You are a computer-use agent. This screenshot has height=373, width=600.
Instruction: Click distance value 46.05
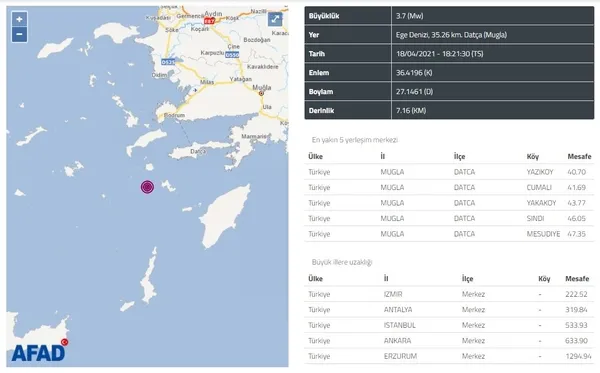[576, 218]
